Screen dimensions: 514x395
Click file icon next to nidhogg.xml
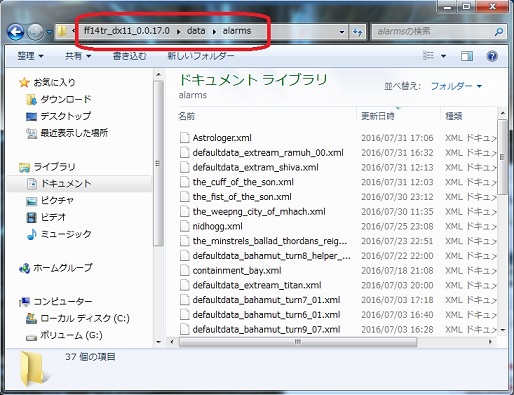pos(184,226)
